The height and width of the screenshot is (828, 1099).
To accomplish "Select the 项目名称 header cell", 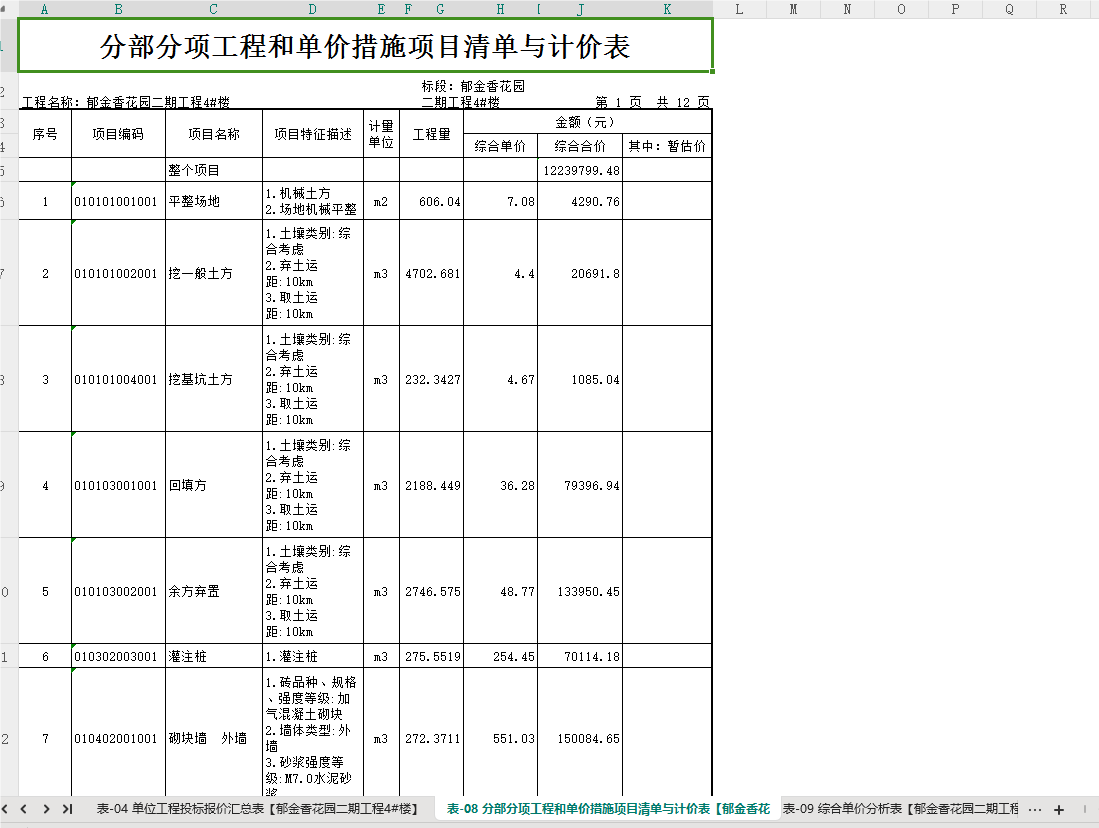I will [x=214, y=134].
